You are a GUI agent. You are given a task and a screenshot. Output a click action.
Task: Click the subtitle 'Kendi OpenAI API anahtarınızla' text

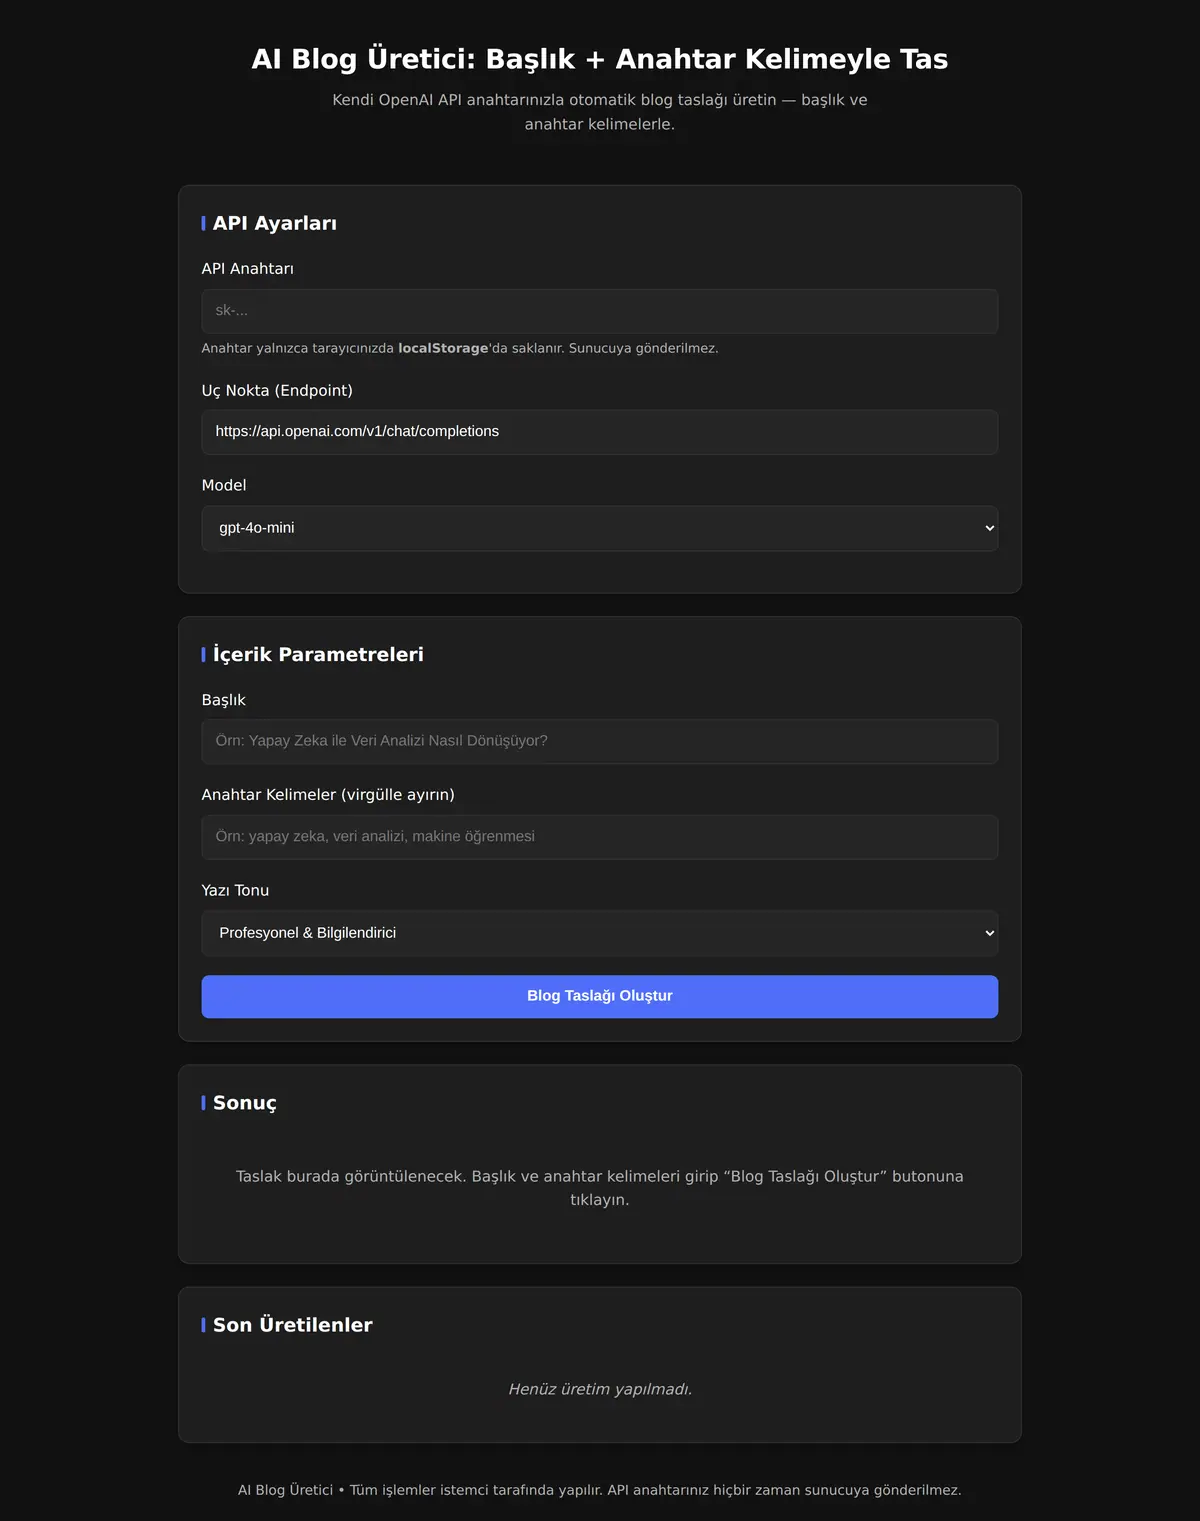tap(600, 112)
